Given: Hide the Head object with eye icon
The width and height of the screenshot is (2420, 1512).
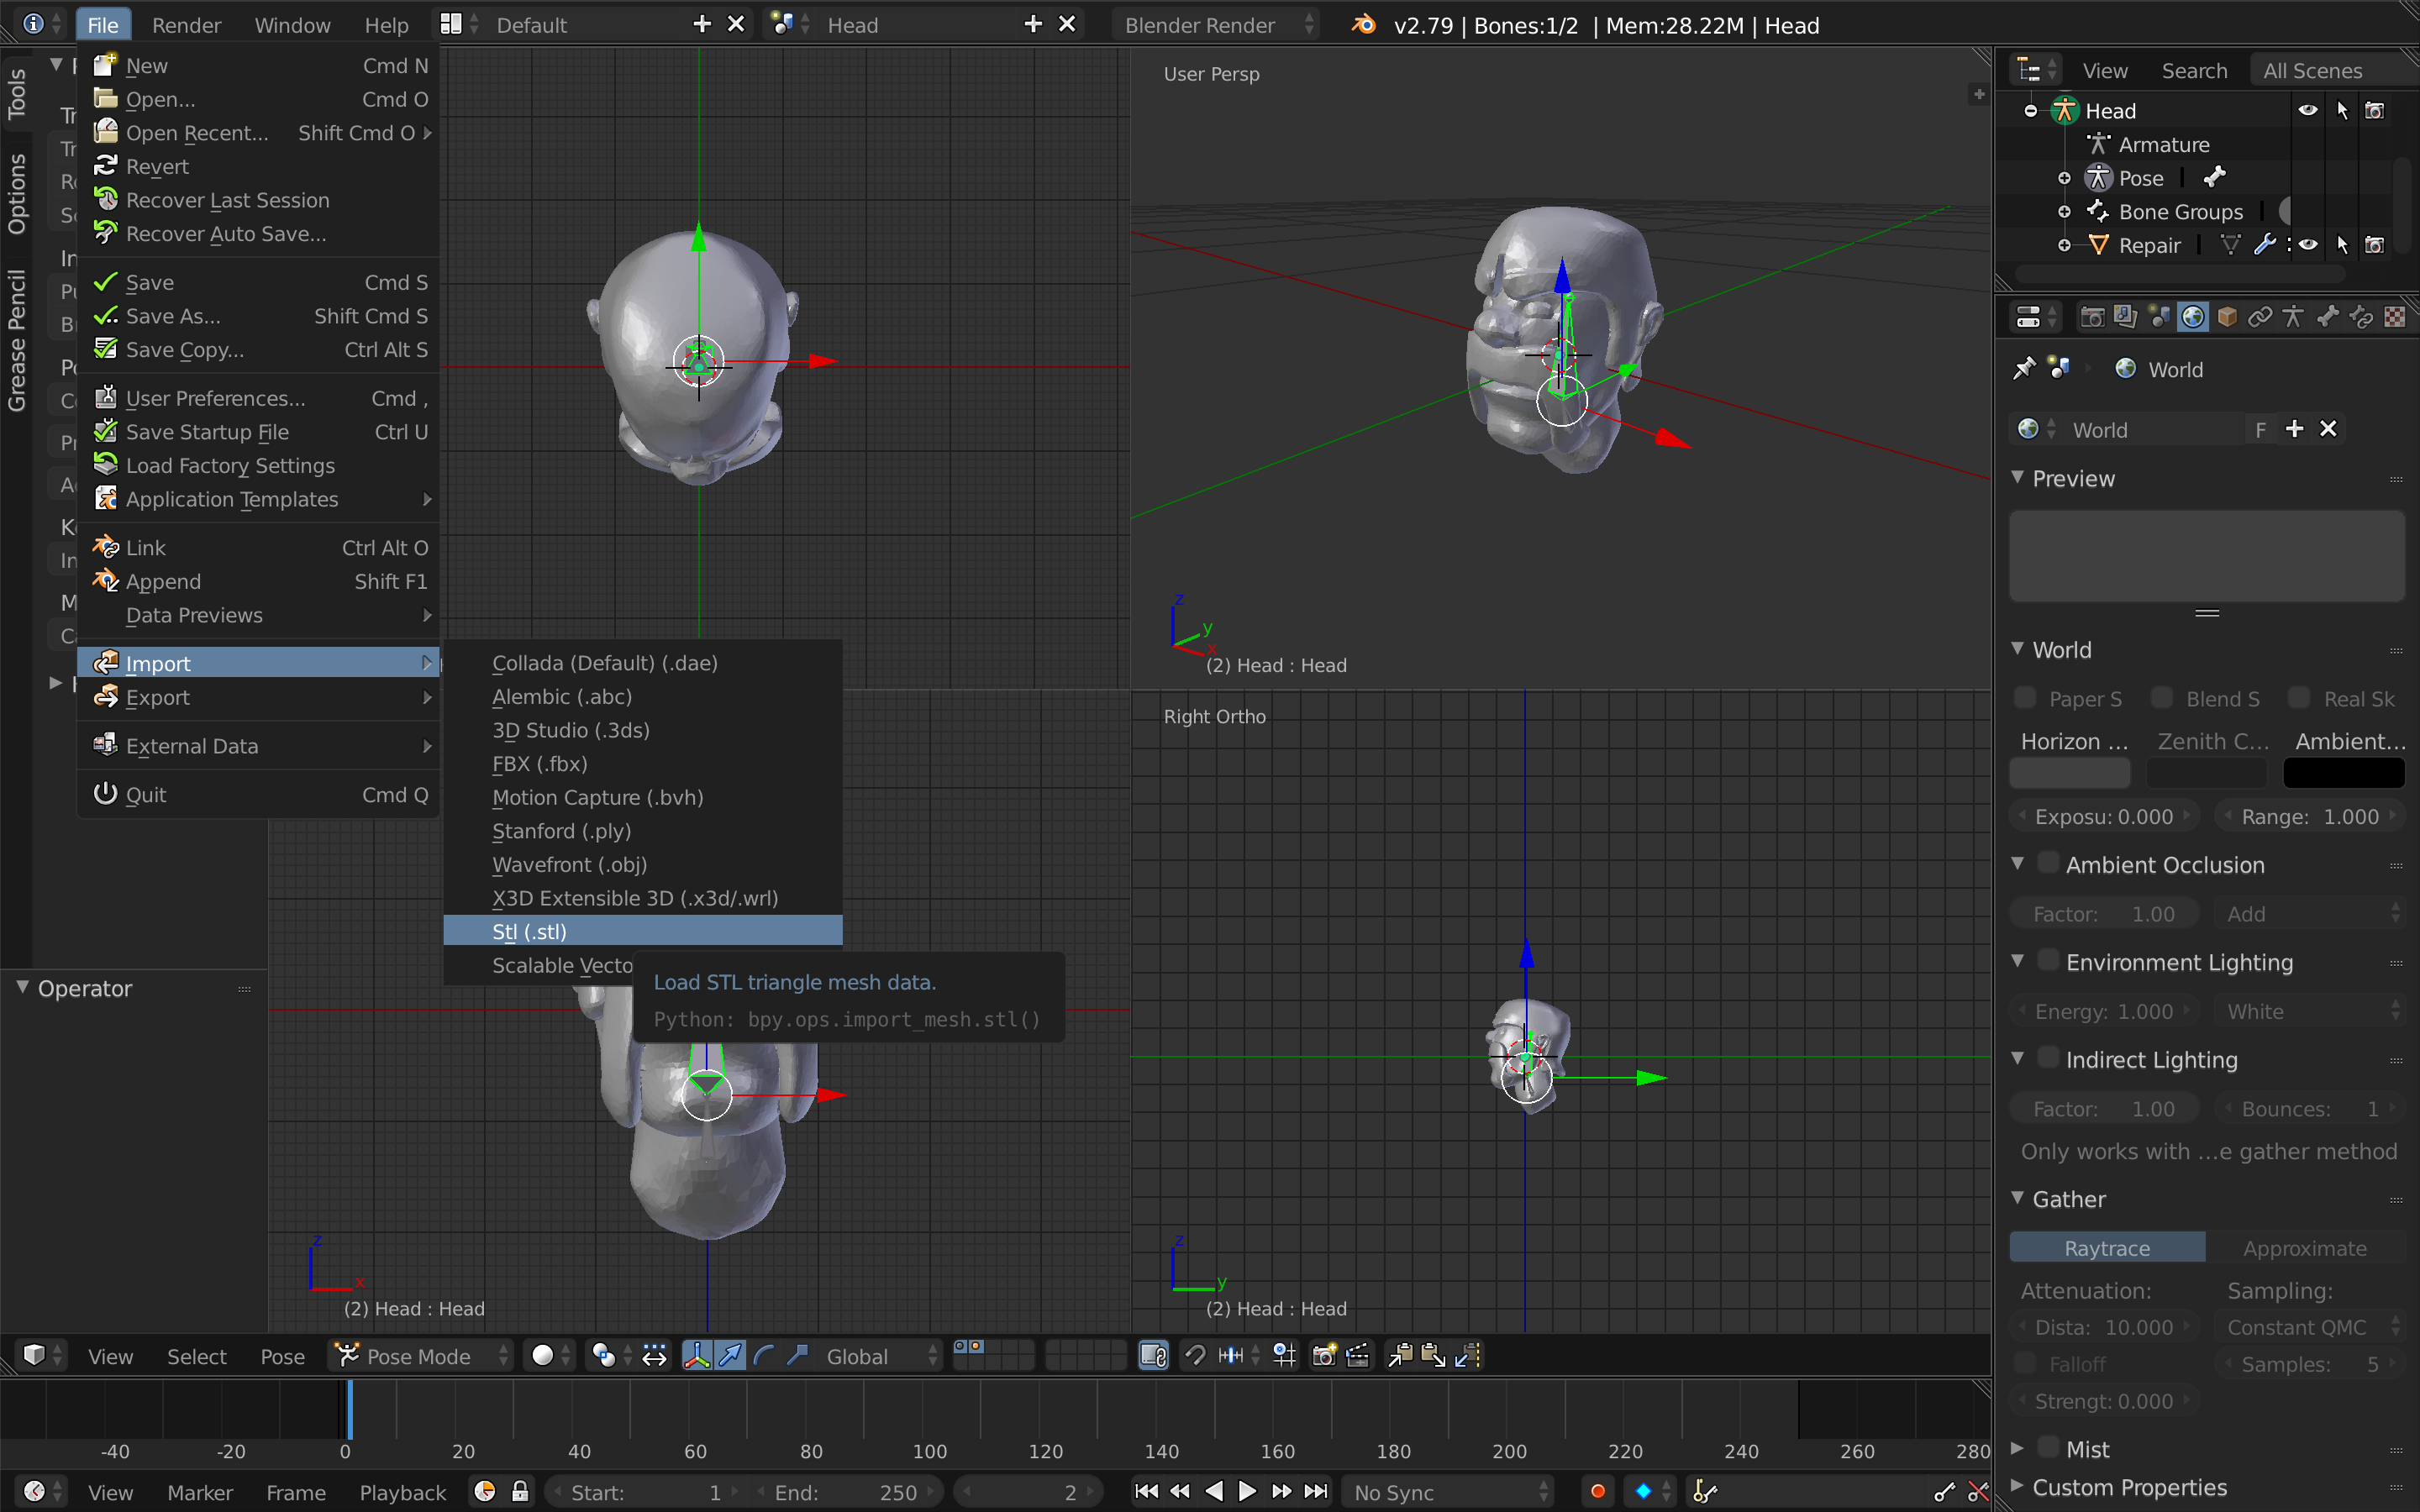Looking at the screenshot, I should (2308, 111).
